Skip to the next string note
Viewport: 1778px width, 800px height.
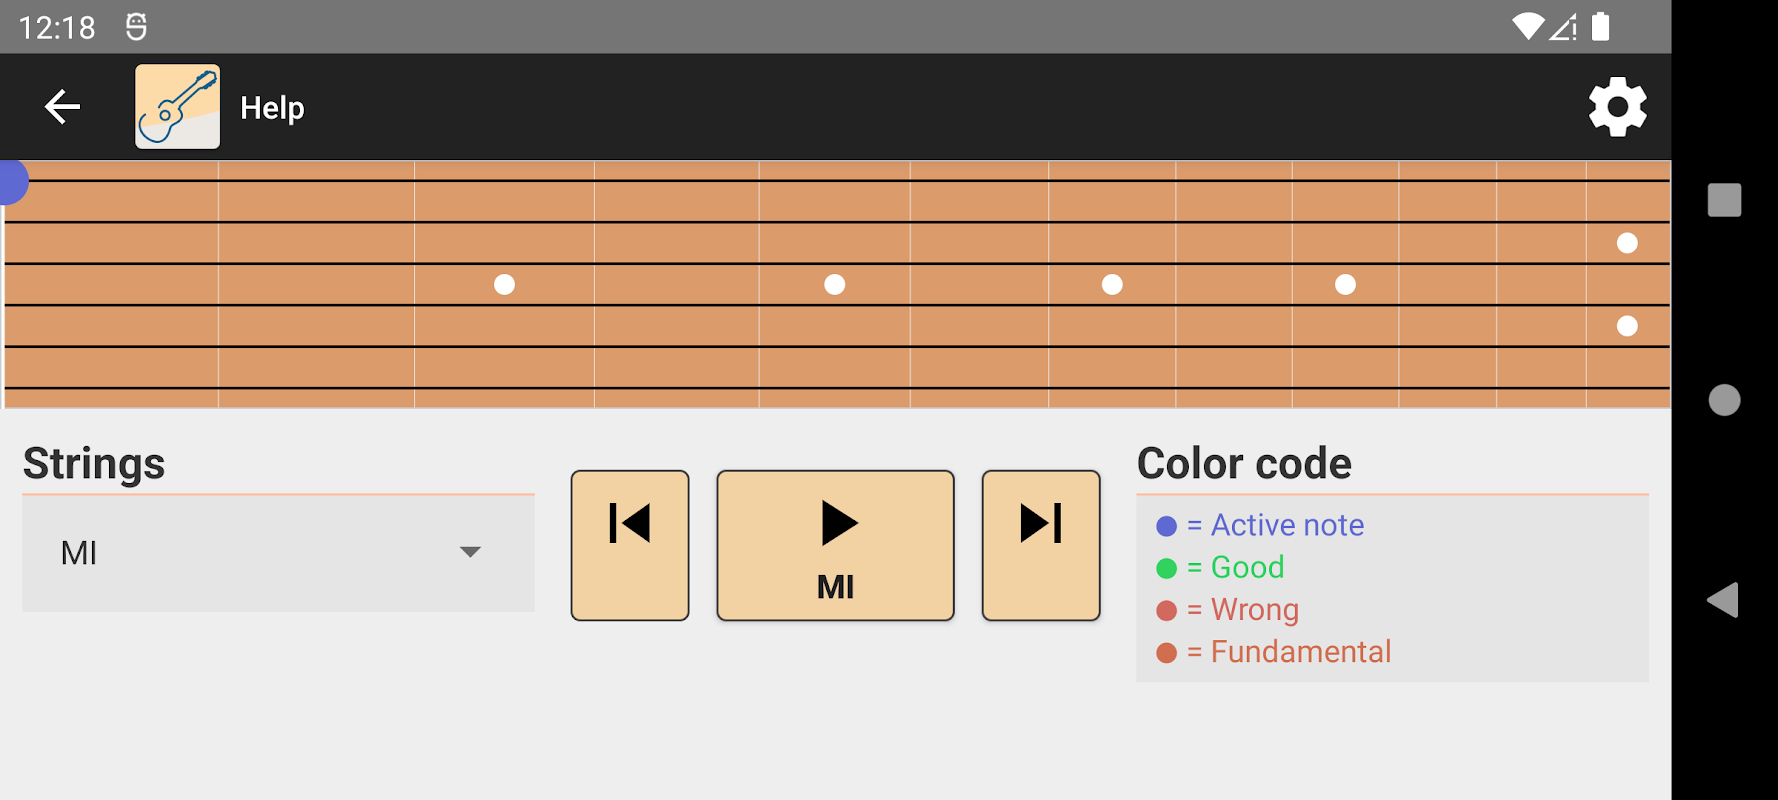pyautogui.click(x=1041, y=545)
